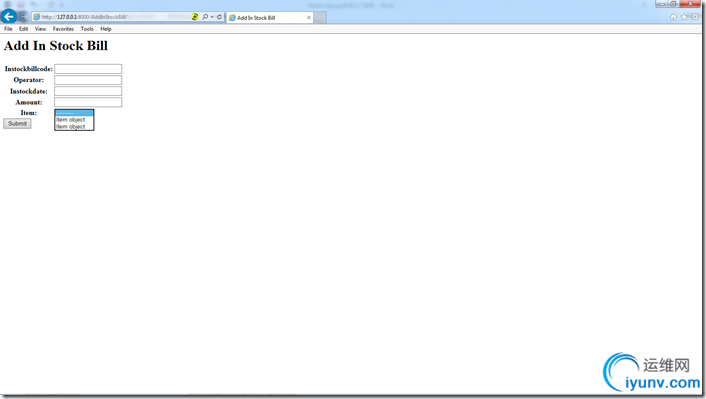Screen dimensions: 706x399
Task: Click the Operator: label
Action: coord(28,80)
